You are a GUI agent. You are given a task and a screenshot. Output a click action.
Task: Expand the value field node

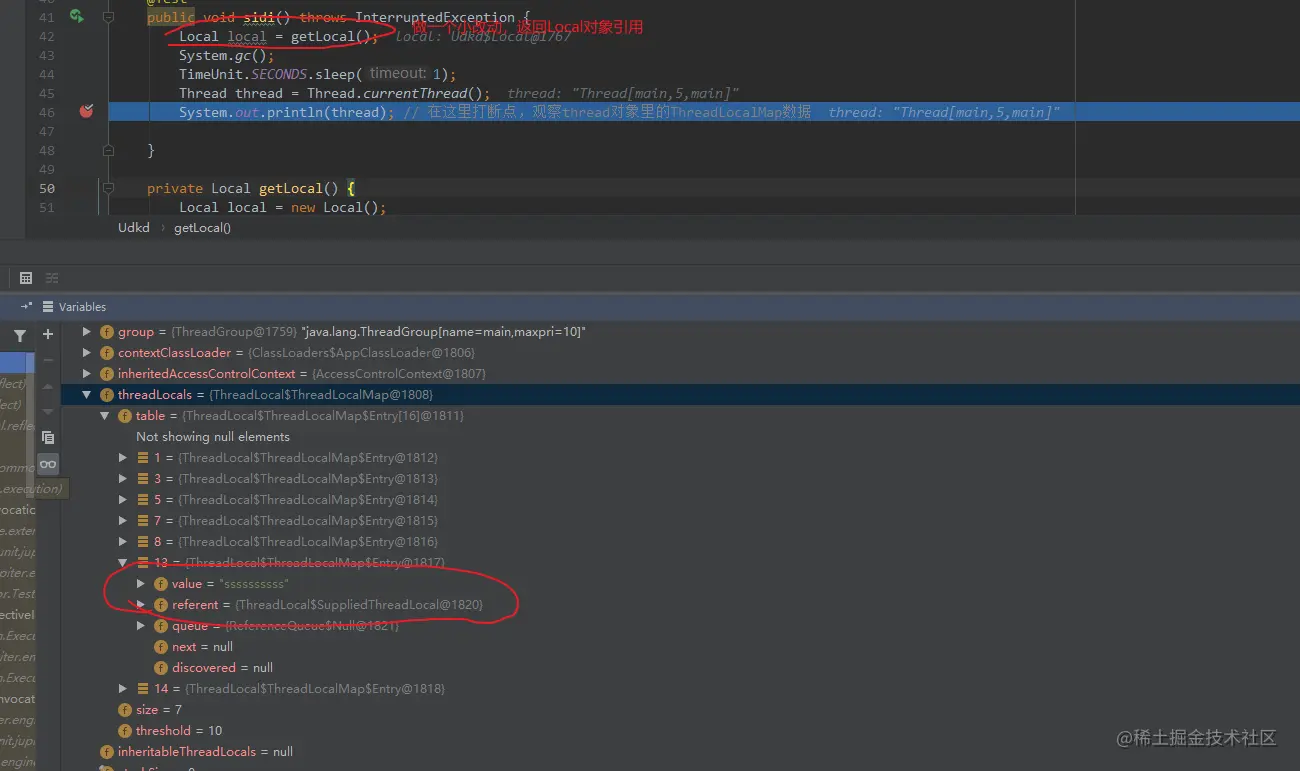[141, 584]
